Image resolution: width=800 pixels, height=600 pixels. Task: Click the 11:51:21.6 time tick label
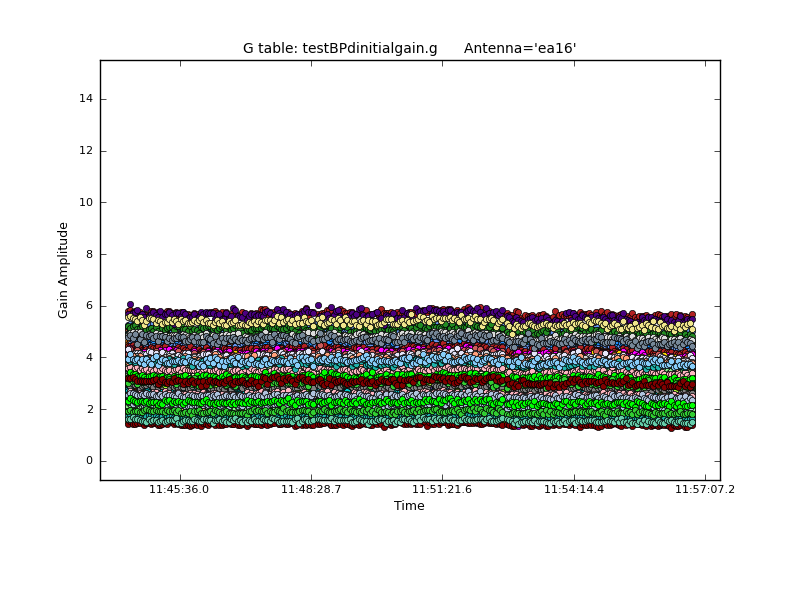[442, 490]
